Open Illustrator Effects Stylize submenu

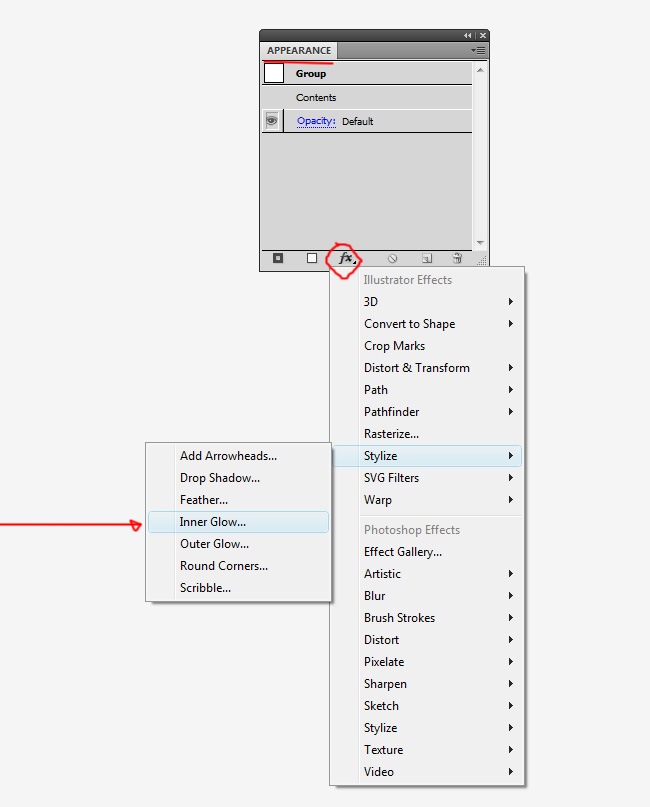click(x=427, y=456)
